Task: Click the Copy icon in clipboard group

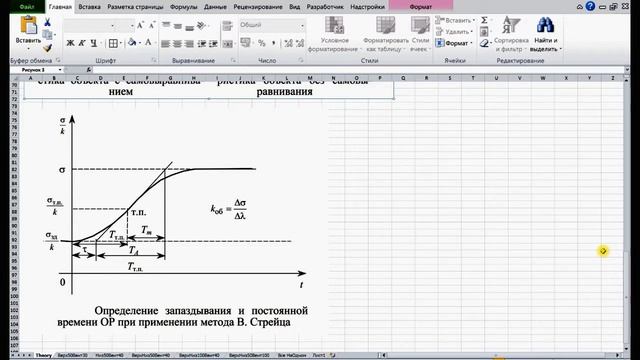Action: point(47,35)
